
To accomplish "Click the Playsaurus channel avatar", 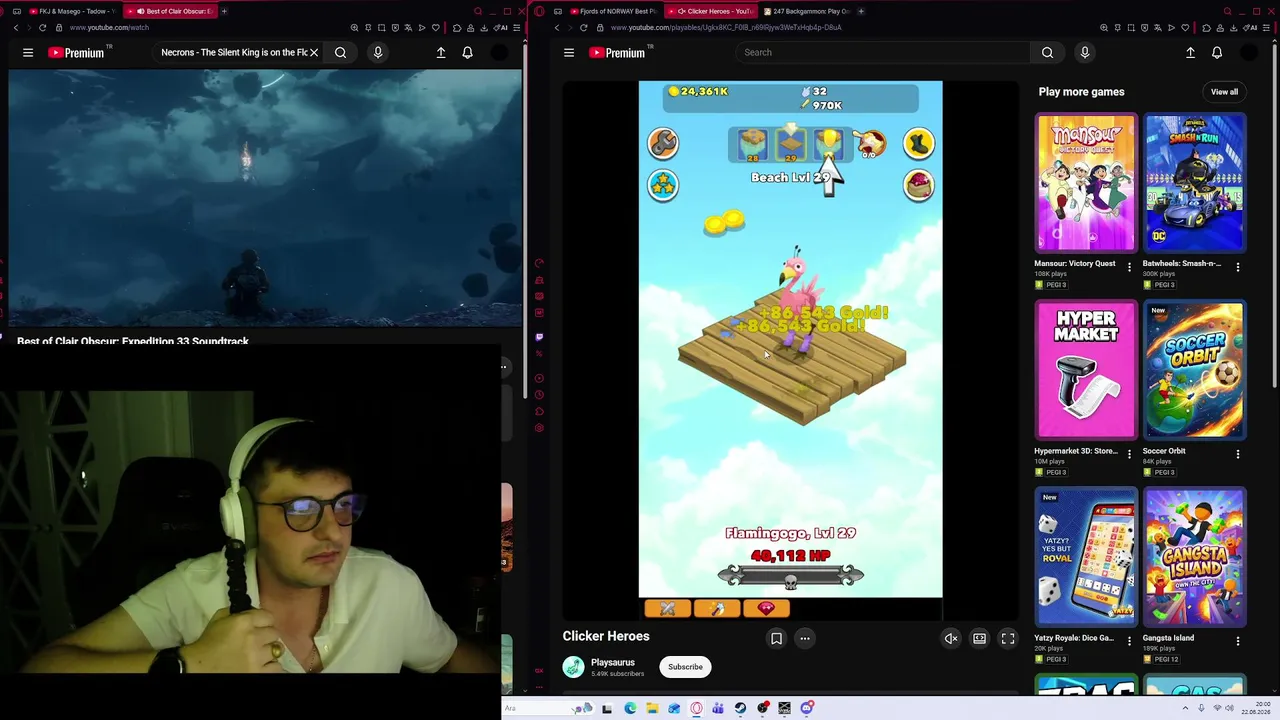I will click(573, 667).
